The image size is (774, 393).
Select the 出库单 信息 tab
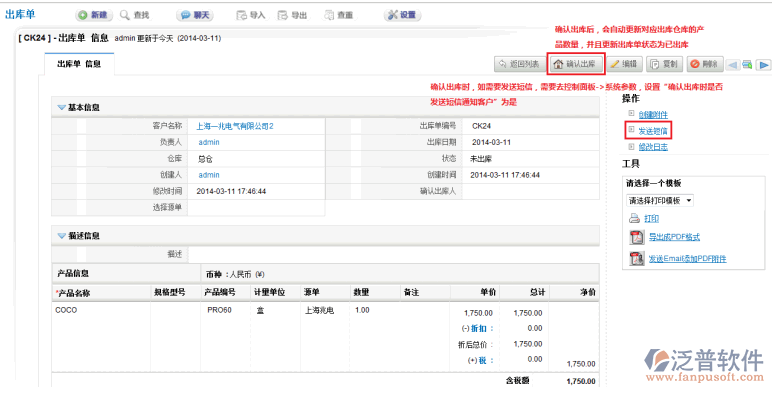(x=79, y=64)
